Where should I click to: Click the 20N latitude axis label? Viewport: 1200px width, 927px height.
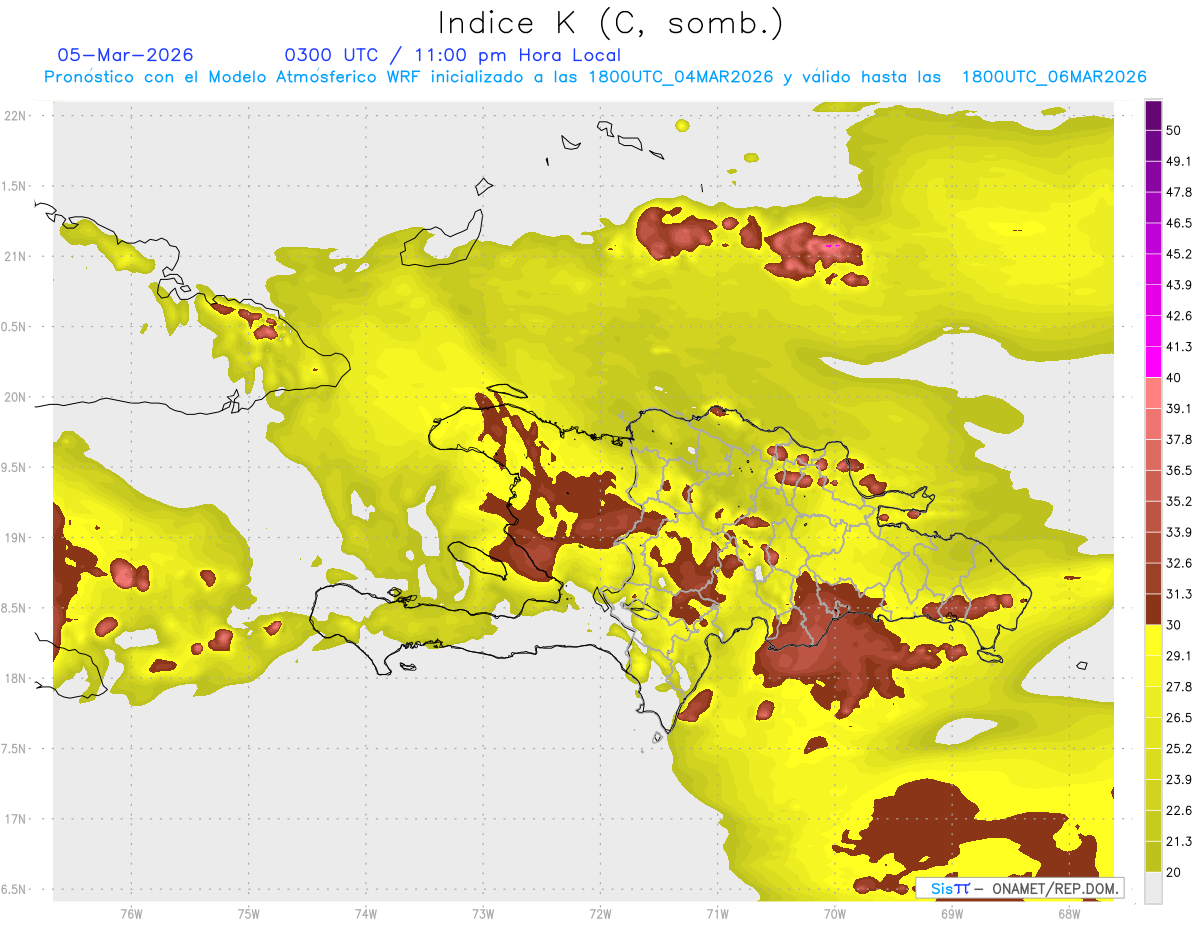(17, 397)
